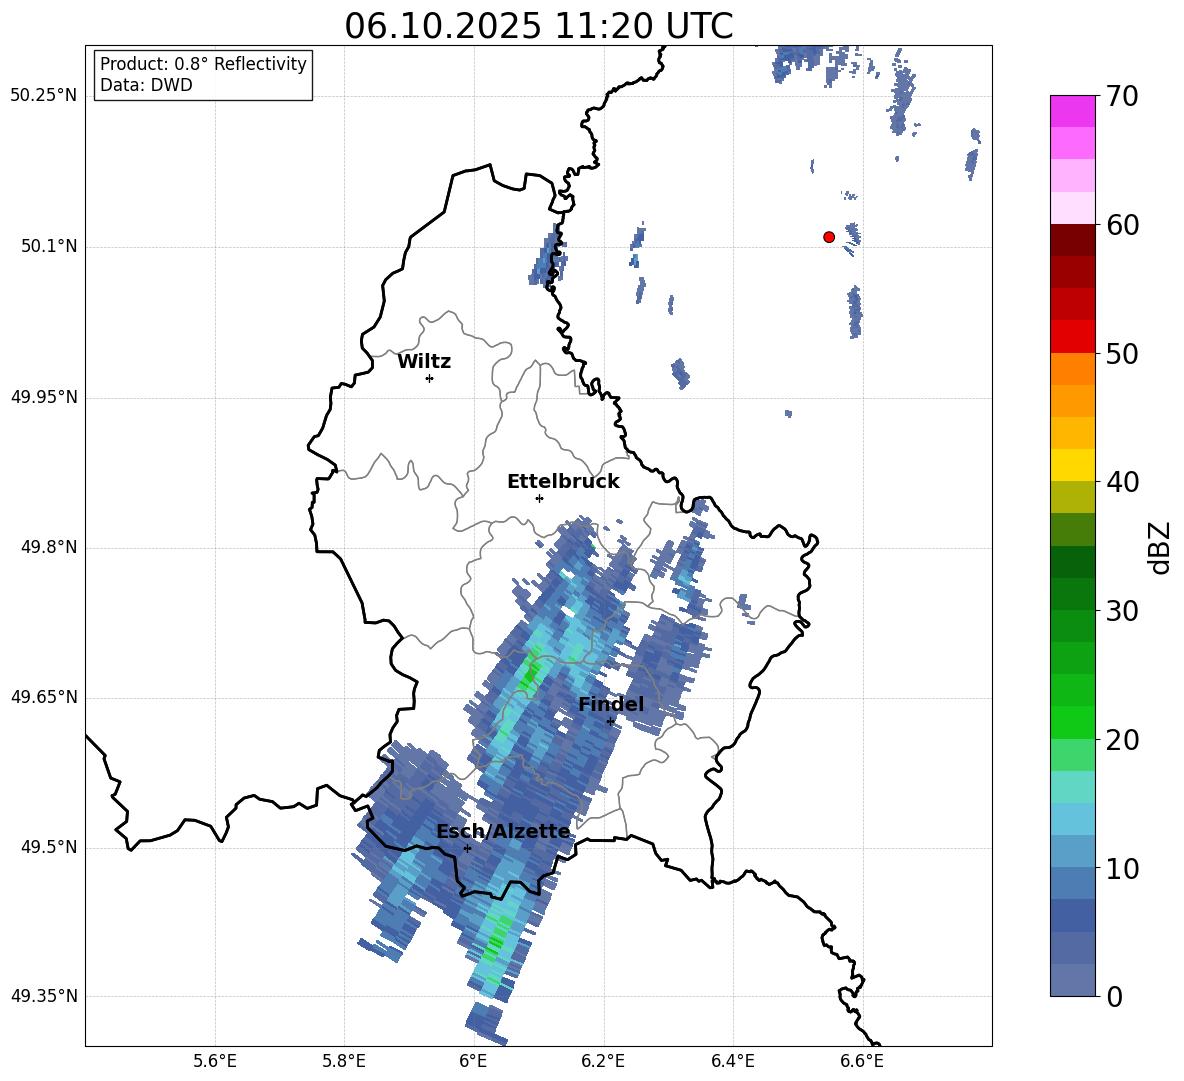Click the 5.8°E longitude tick label
Viewport: 1184px width, 1081px height.
[x=344, y=1062]
